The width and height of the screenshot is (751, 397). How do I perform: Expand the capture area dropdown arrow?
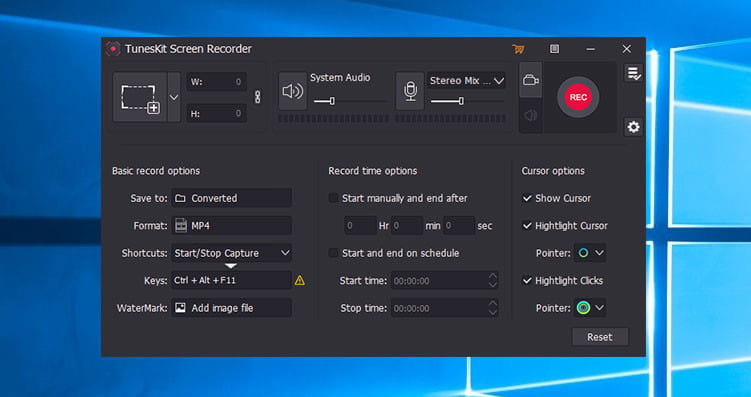[174, 97]
